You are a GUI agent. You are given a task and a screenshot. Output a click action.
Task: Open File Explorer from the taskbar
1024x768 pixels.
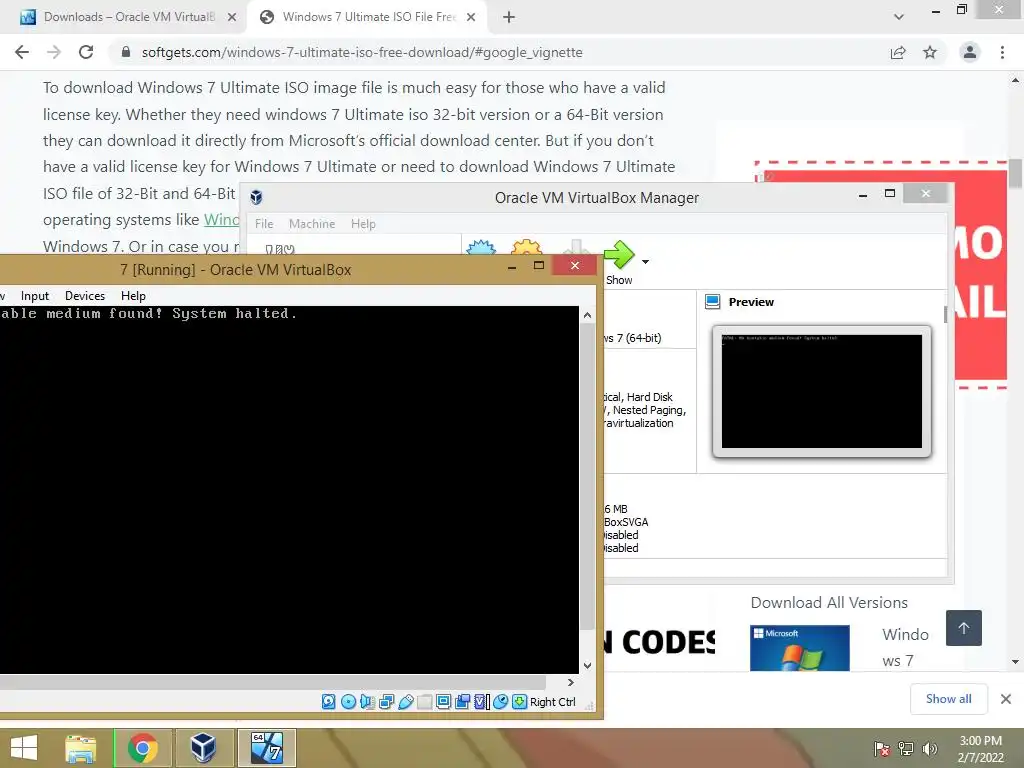[80, 748]
